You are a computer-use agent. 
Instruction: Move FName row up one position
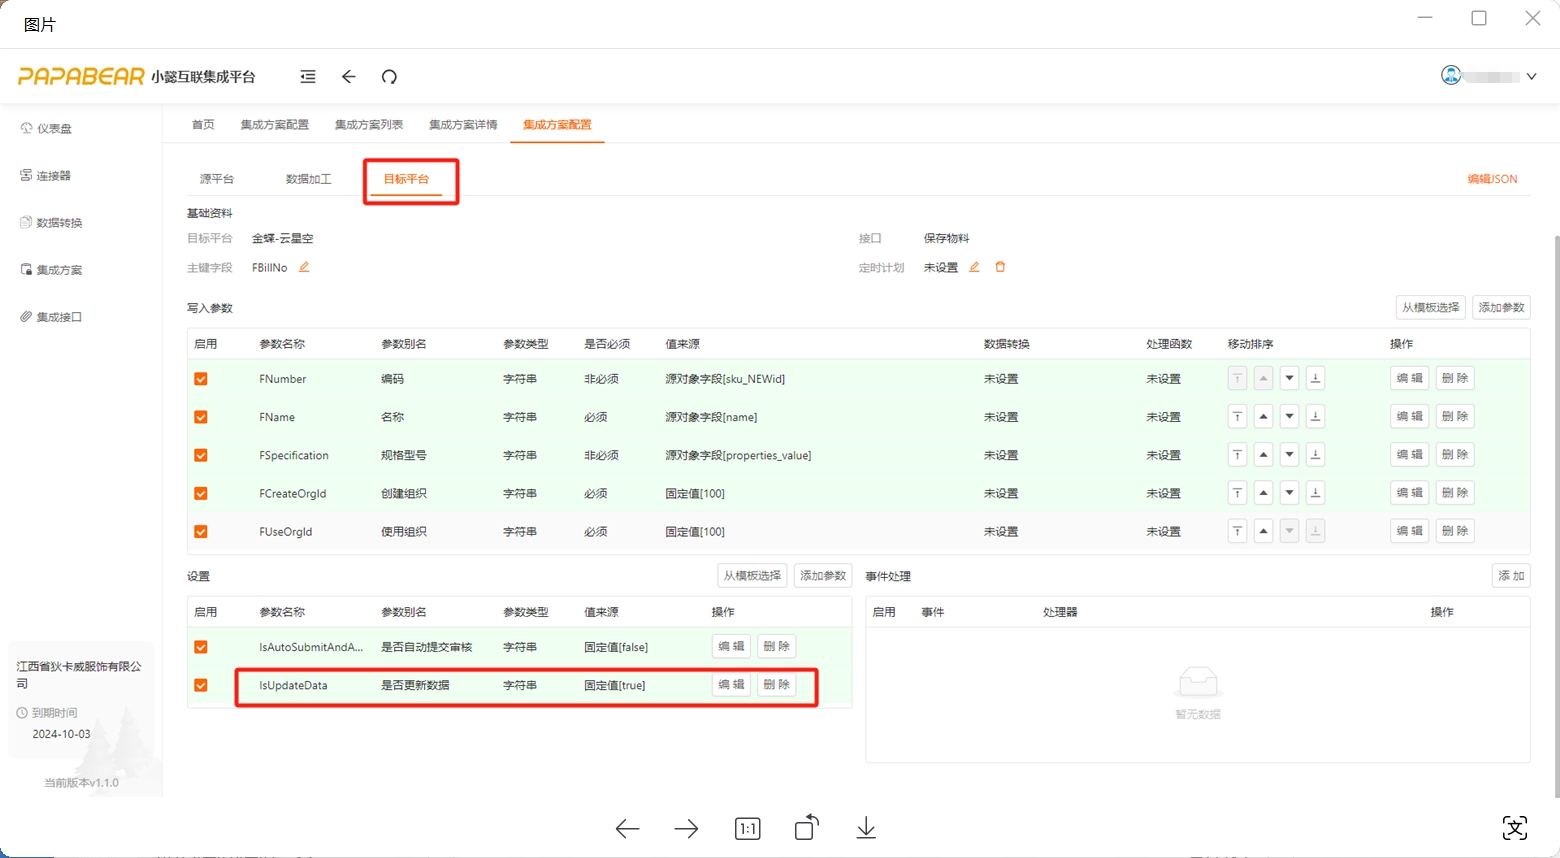tap(1263, 417)
